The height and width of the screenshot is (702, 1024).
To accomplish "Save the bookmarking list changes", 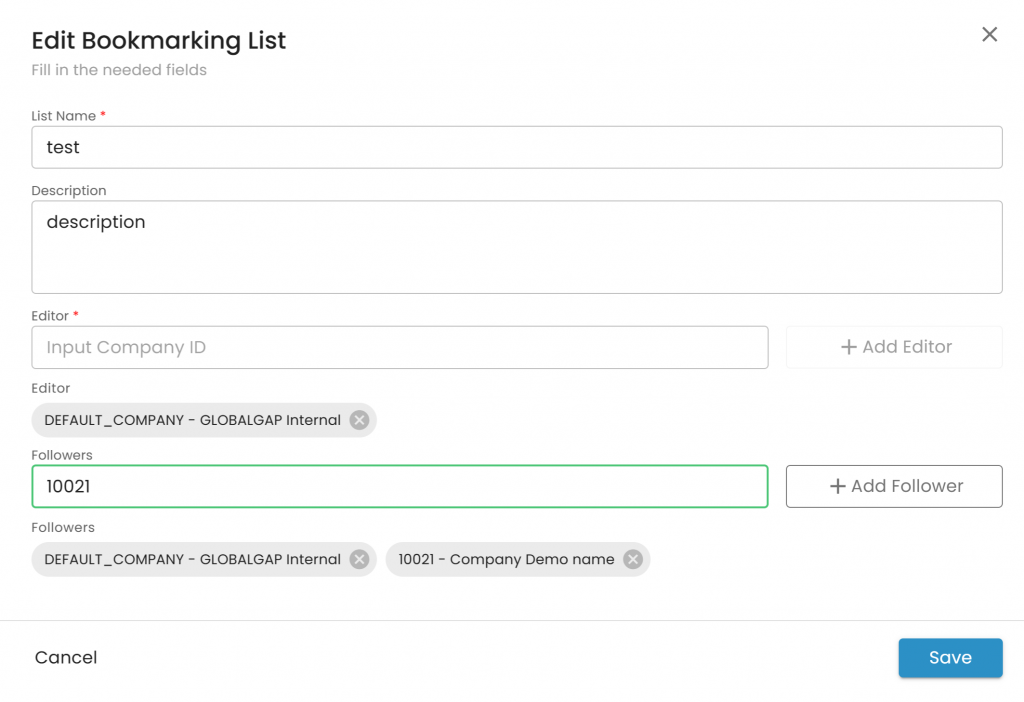I will tap(949, 658).
